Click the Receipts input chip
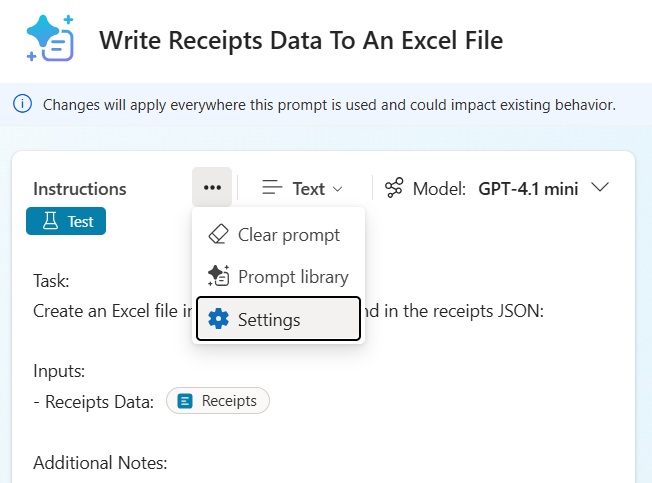The image size is (652, 483). point(218,401)
